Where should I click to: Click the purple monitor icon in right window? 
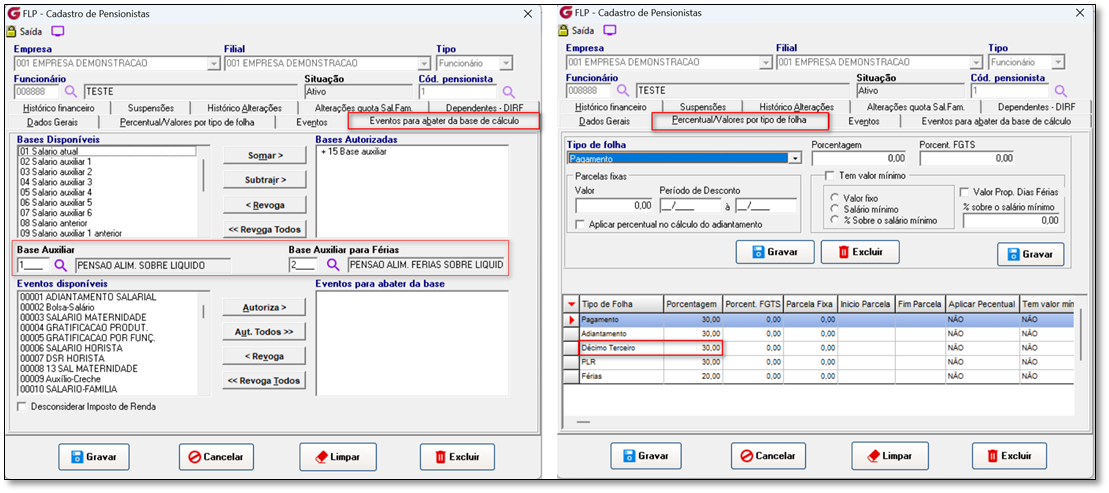click(610, 30)
